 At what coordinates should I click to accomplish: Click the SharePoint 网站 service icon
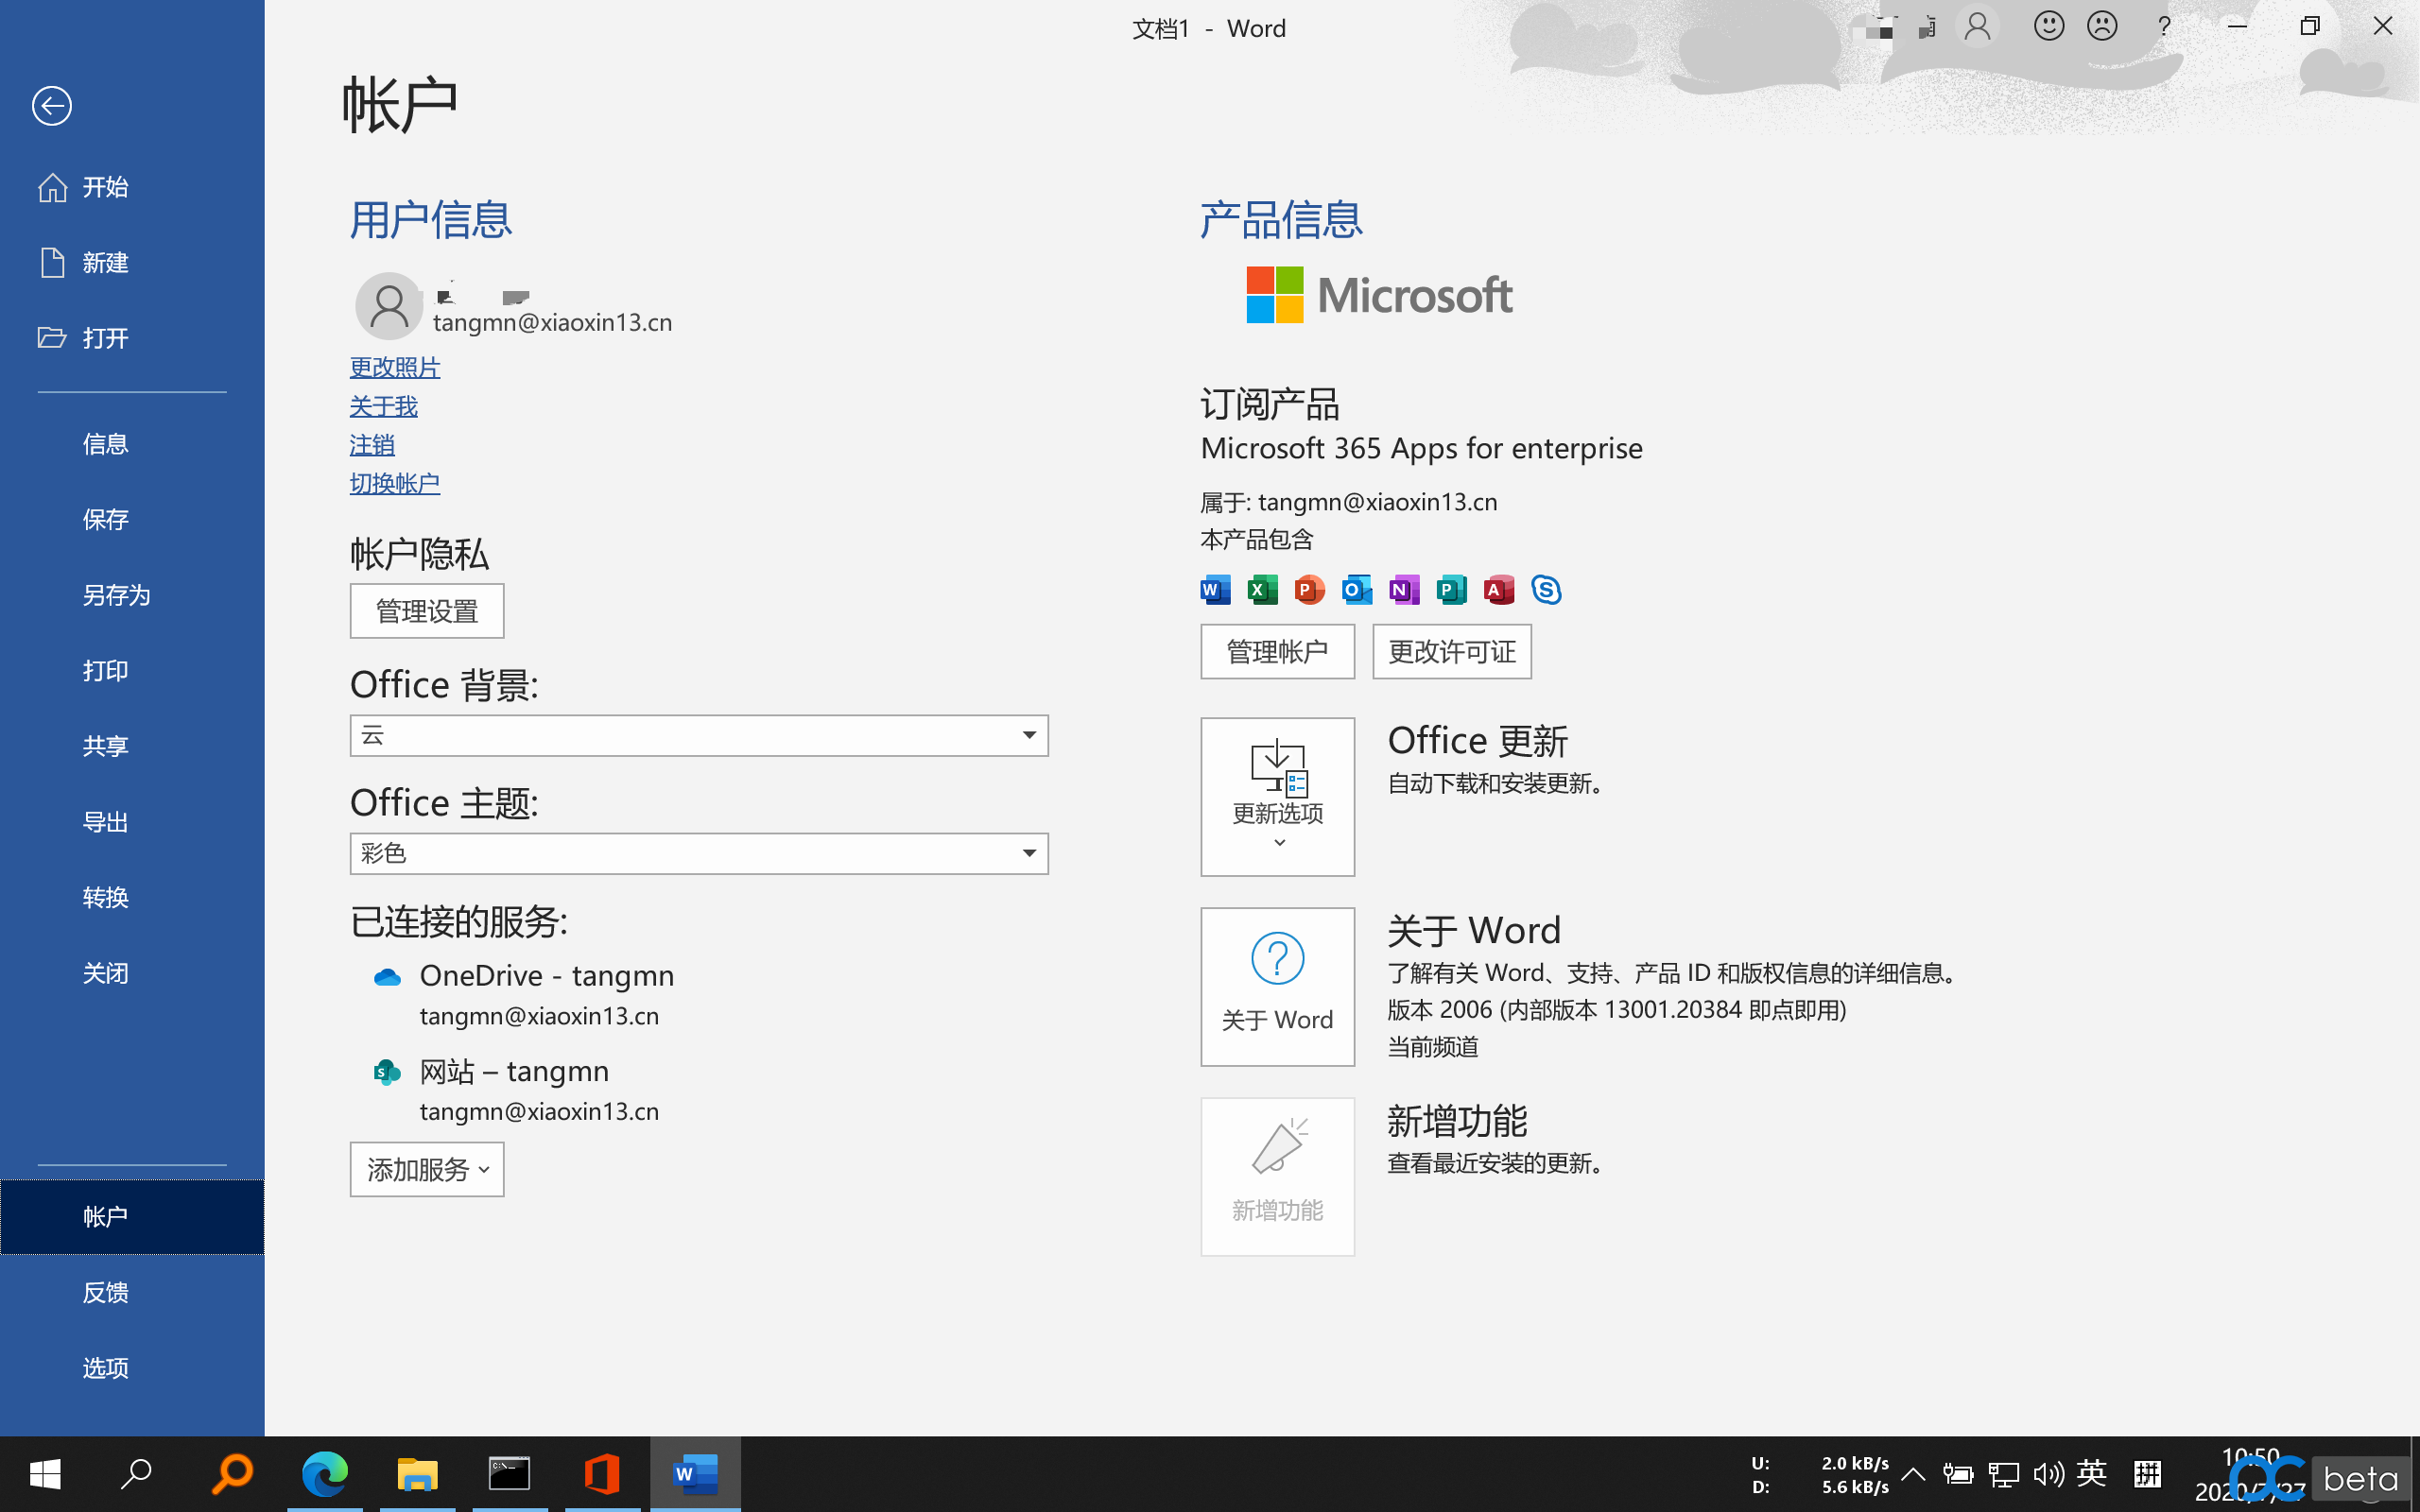tap(387, 1073)
